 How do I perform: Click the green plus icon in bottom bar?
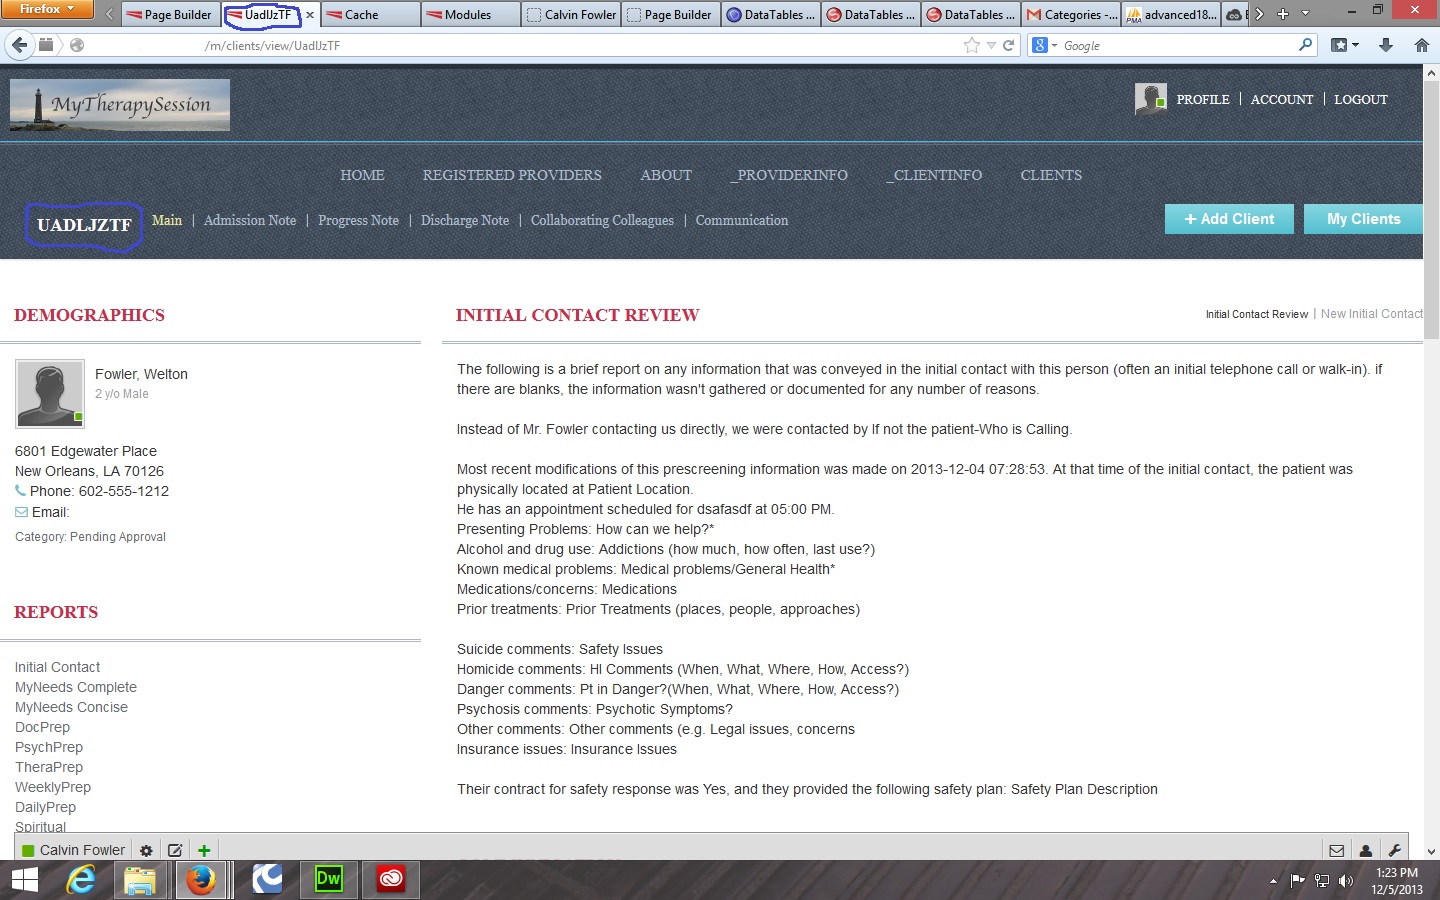point(204,850)
